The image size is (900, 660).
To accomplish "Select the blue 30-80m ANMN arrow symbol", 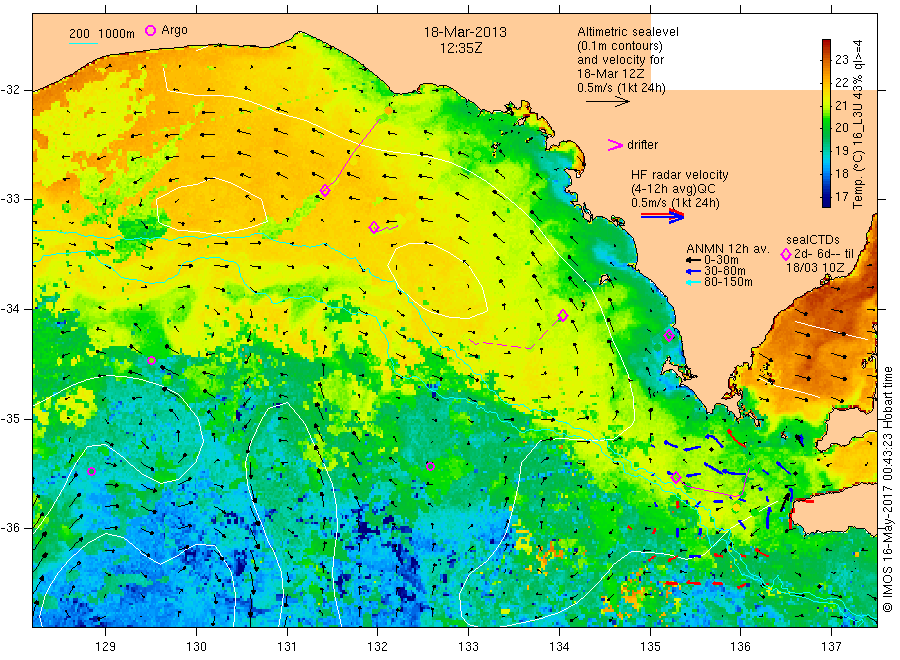I will tap(694, 271).
